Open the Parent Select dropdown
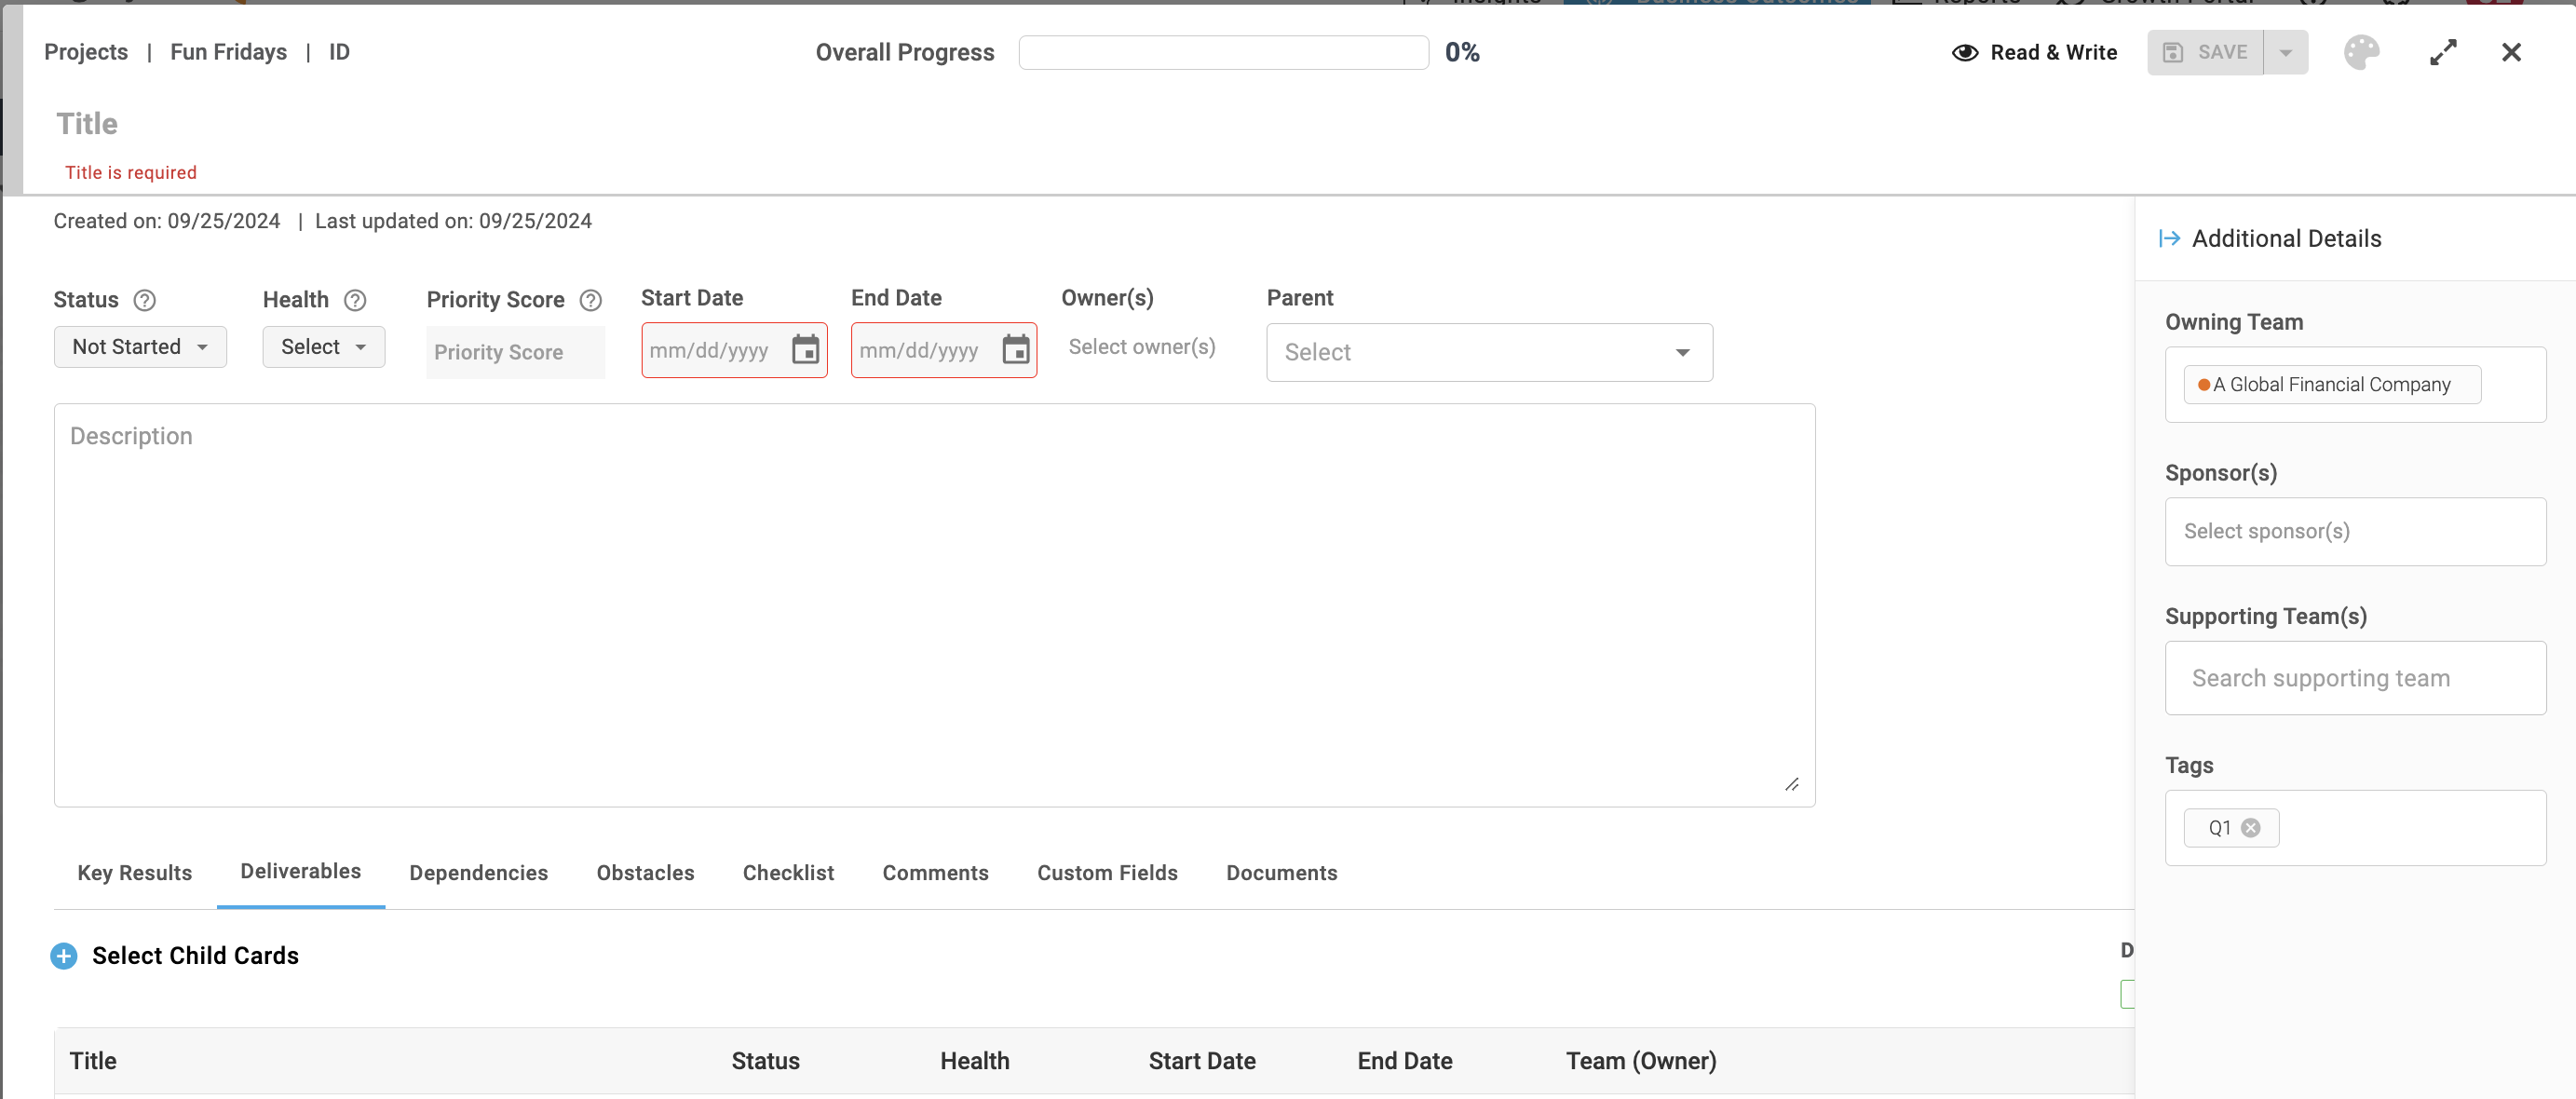 (x=1489, y=352)
